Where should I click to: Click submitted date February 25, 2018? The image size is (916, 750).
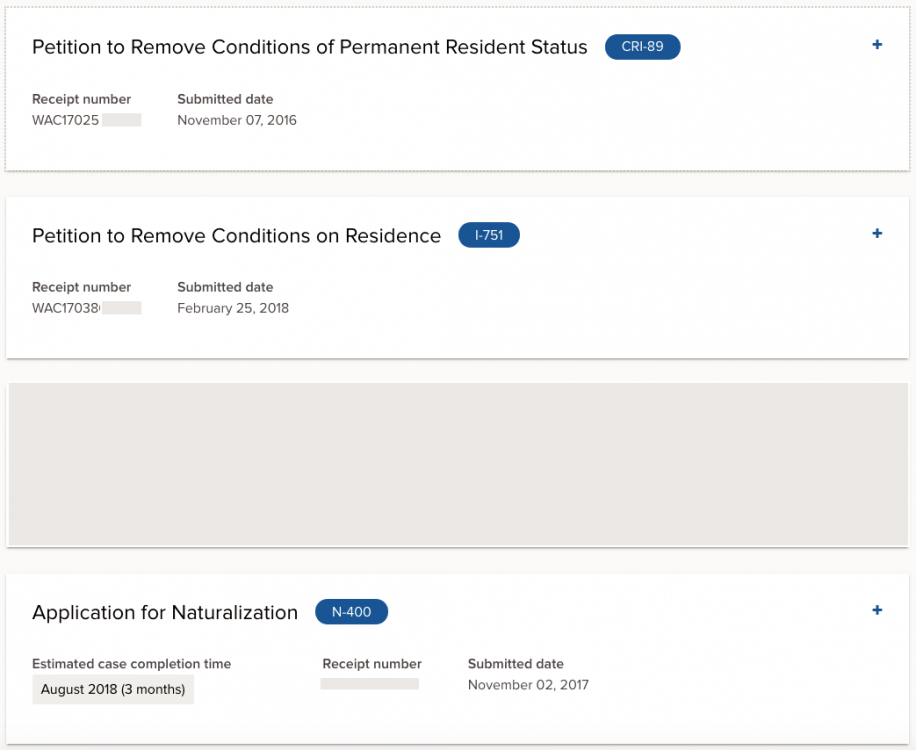[233, 308]
